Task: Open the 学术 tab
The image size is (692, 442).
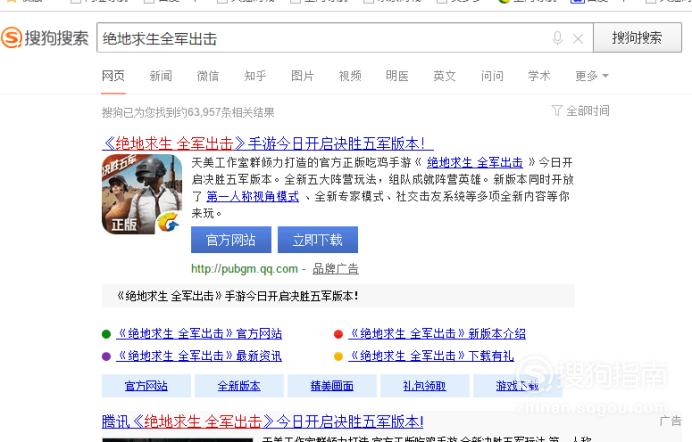Action: pos(539,76)
